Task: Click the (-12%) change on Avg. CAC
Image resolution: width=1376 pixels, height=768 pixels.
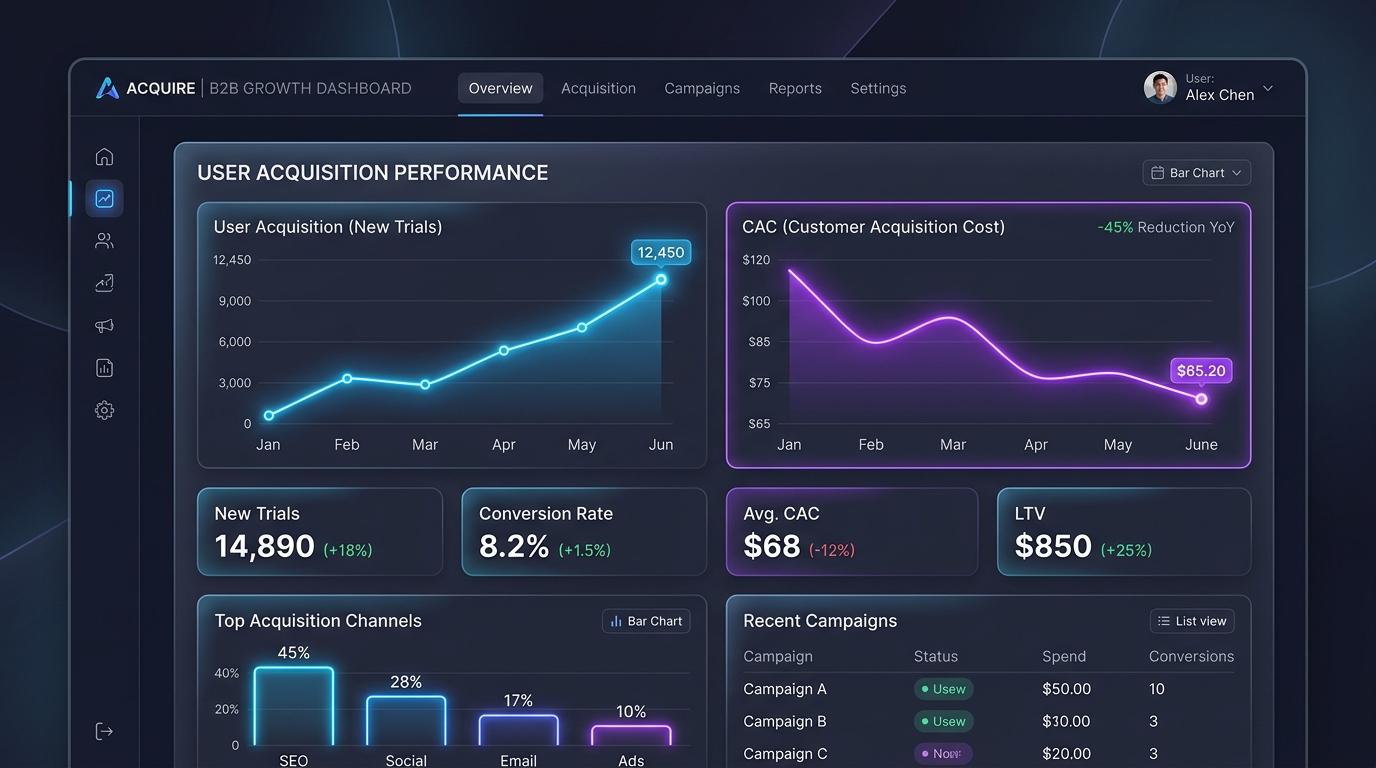Action: click(x=832, y=550)
